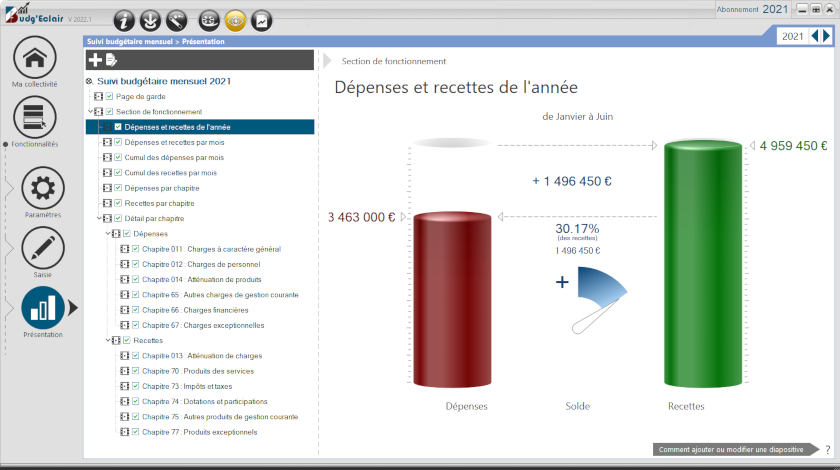Image resolution: width=840 pixels, height=470 pixels.
Task: Select Dépenses et recettes de l'année slide
Action: point(200,127)
